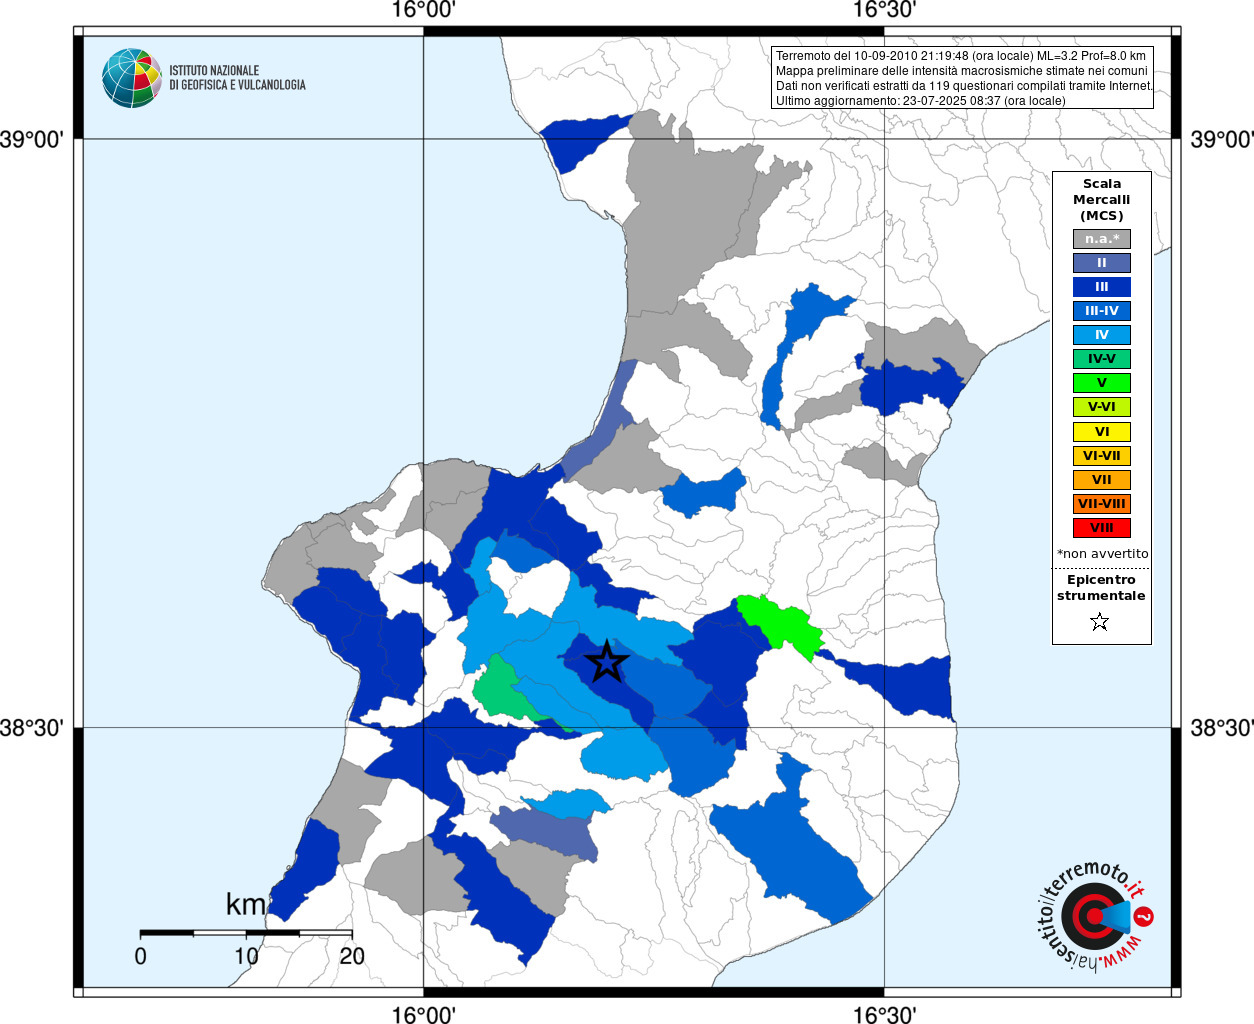1254x1024 pixels.
Task: Select the red intensity VIII swatch
Action: (x=1102, y=528)
